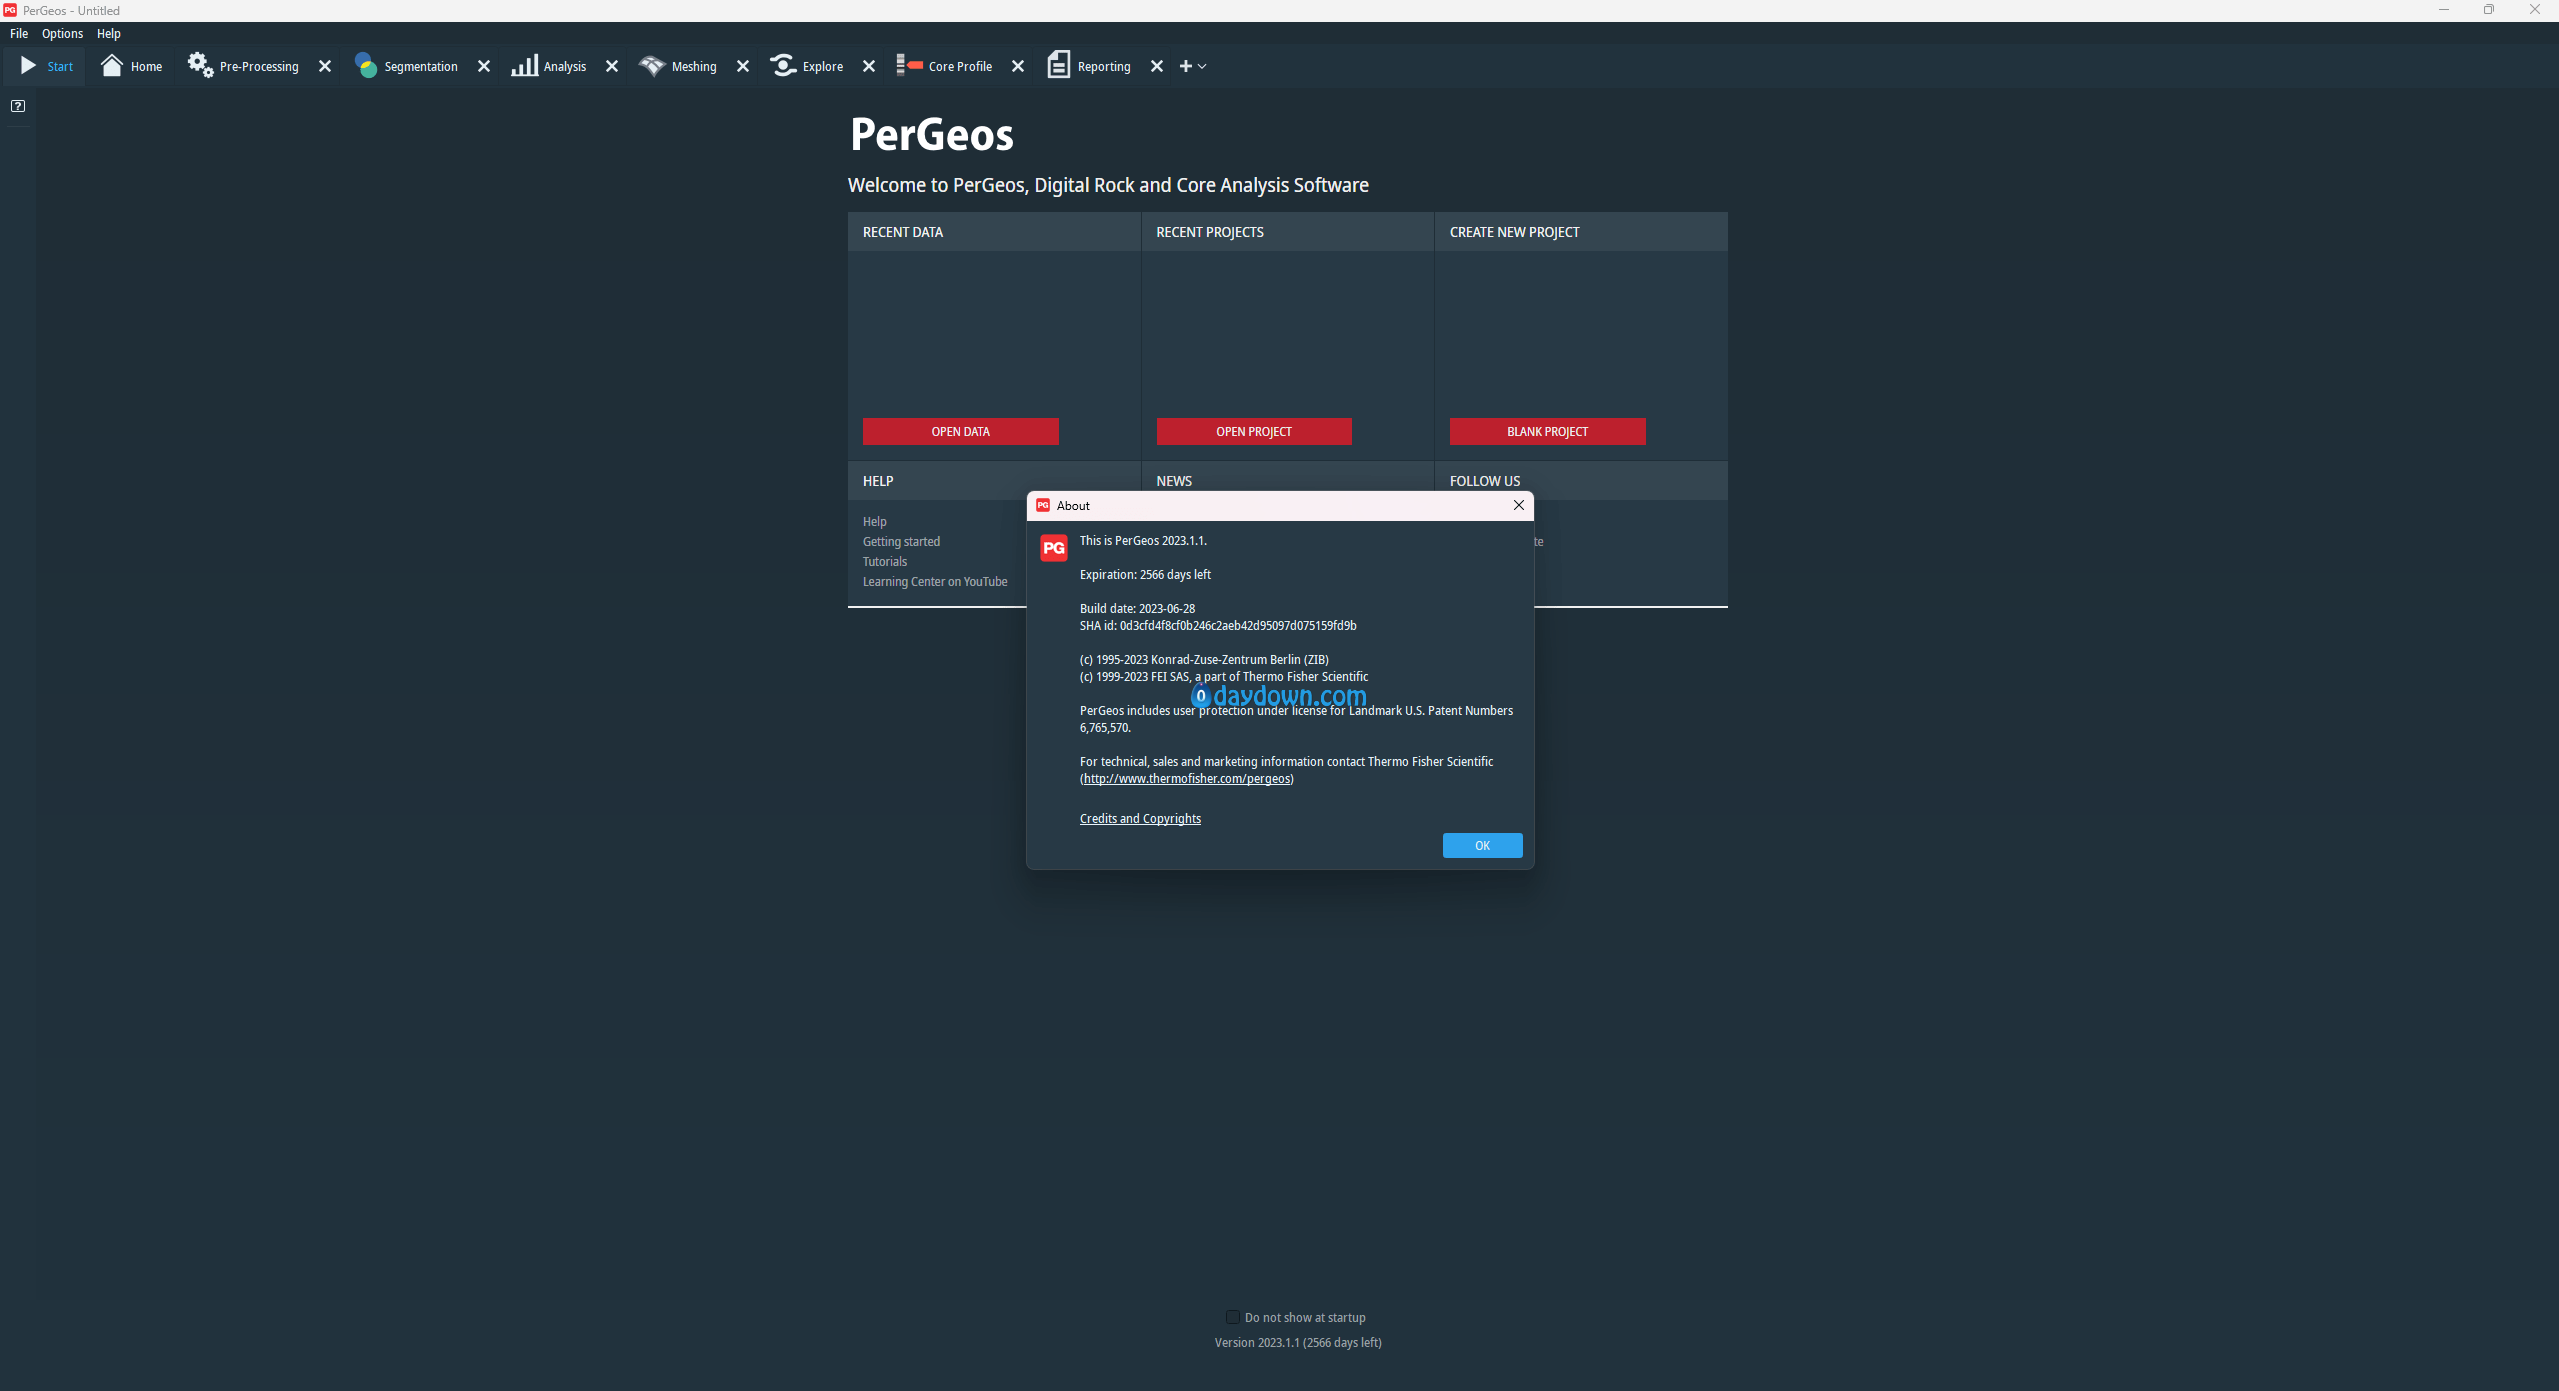Open the Credits and Copyrights link
The width and height of the screenshot is (2559, 1391).
click(x=1140, y=819)
